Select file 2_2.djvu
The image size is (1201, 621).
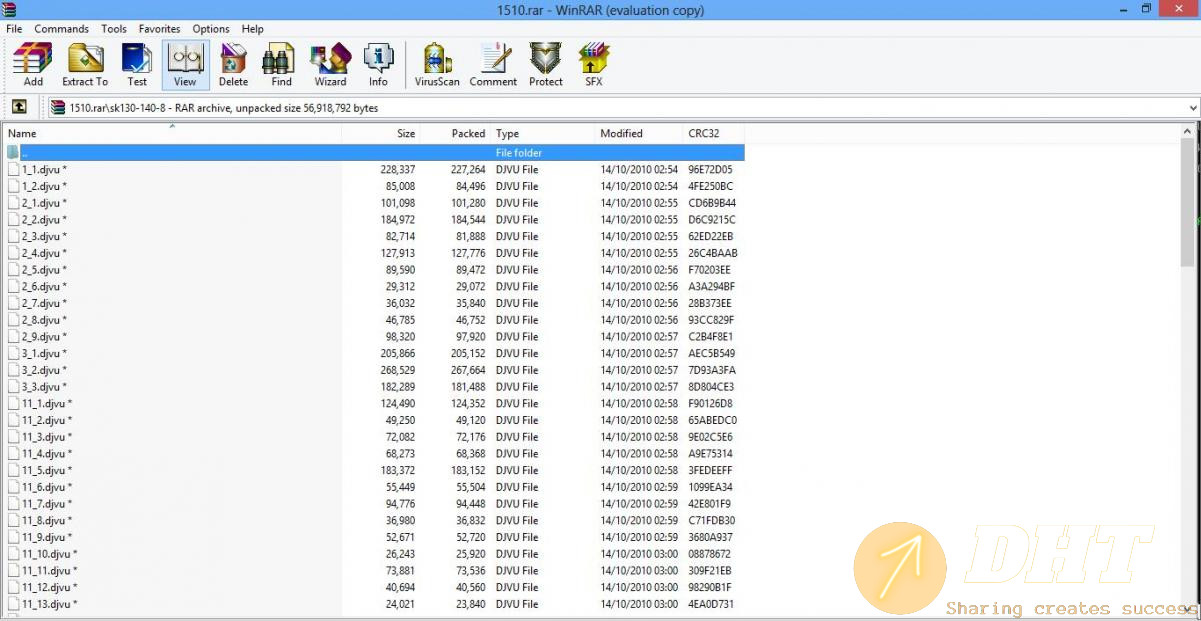point(44,220)
